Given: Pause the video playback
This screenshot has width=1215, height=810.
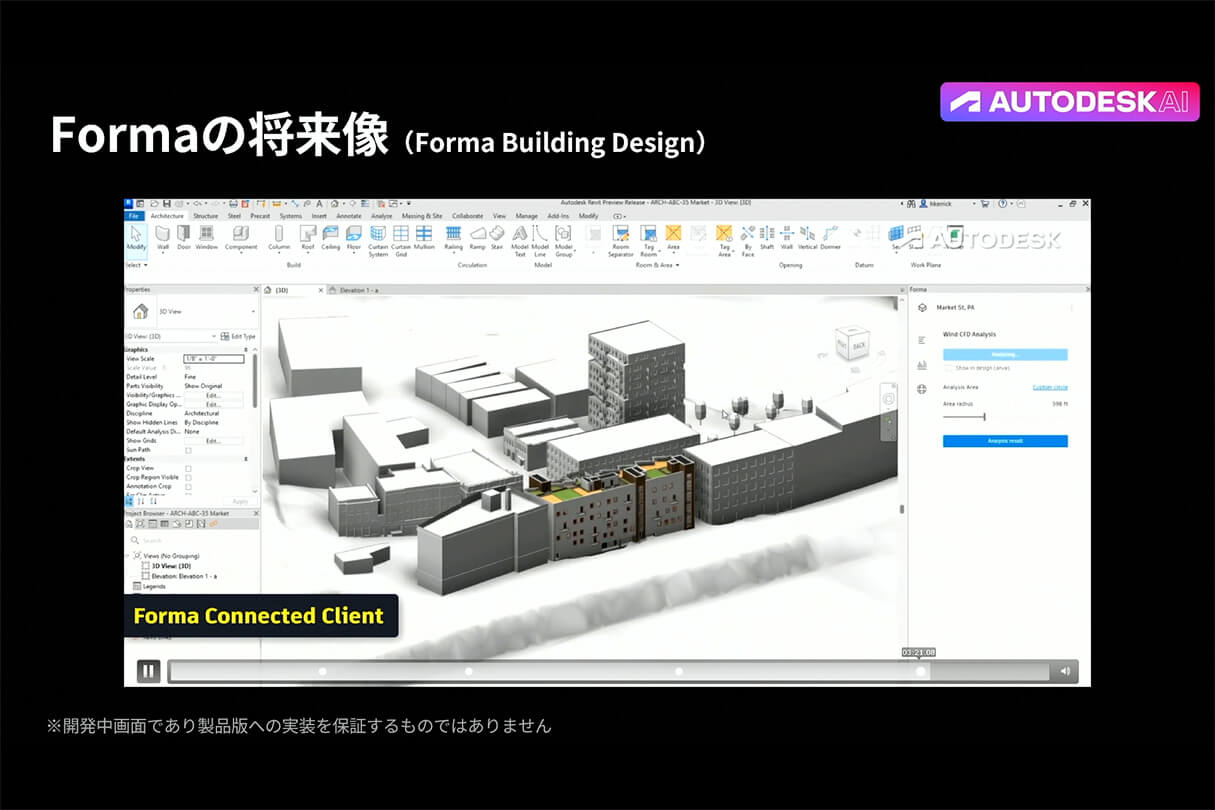Looking at the screenshot, I should (x=148, y=671).
